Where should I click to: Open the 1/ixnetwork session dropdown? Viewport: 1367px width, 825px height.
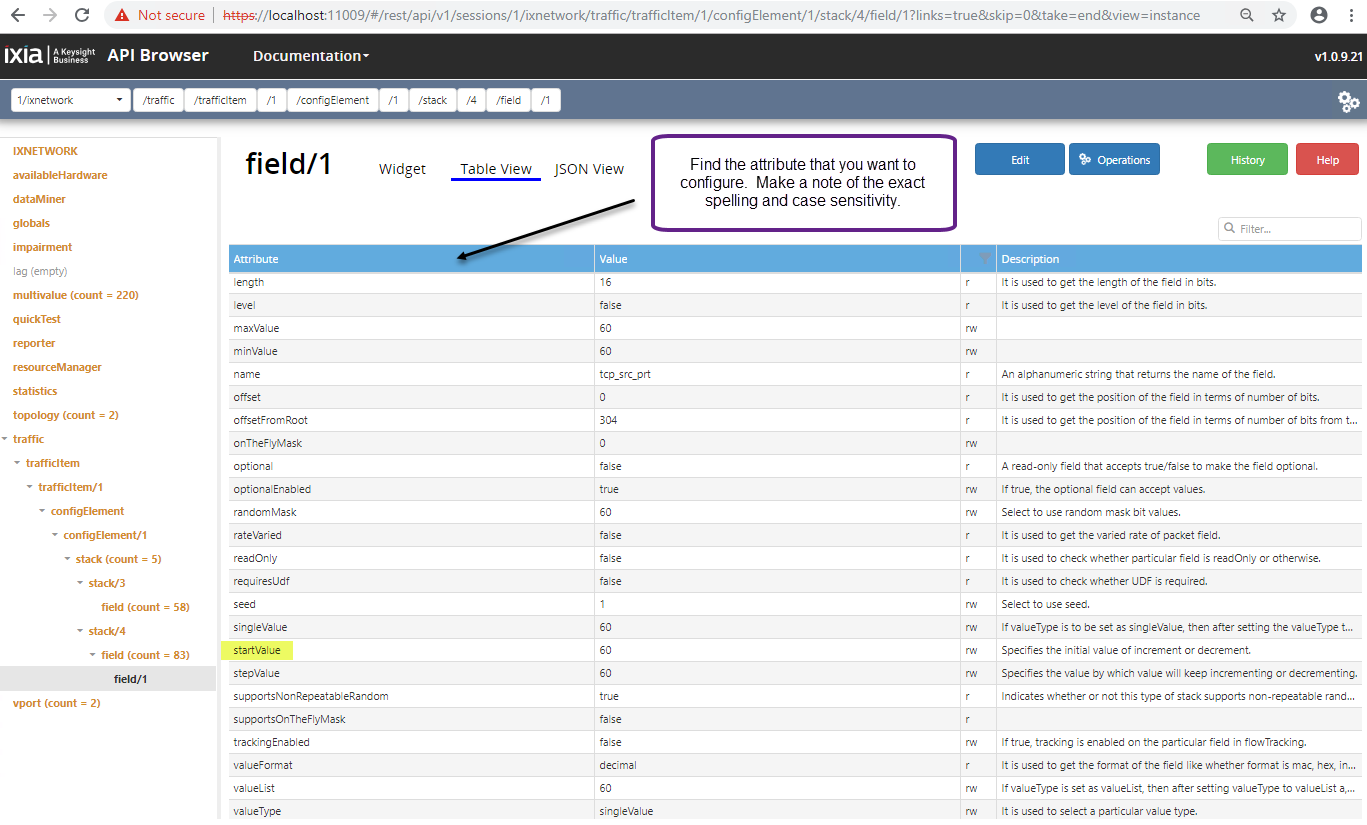(x=71, y=100)
